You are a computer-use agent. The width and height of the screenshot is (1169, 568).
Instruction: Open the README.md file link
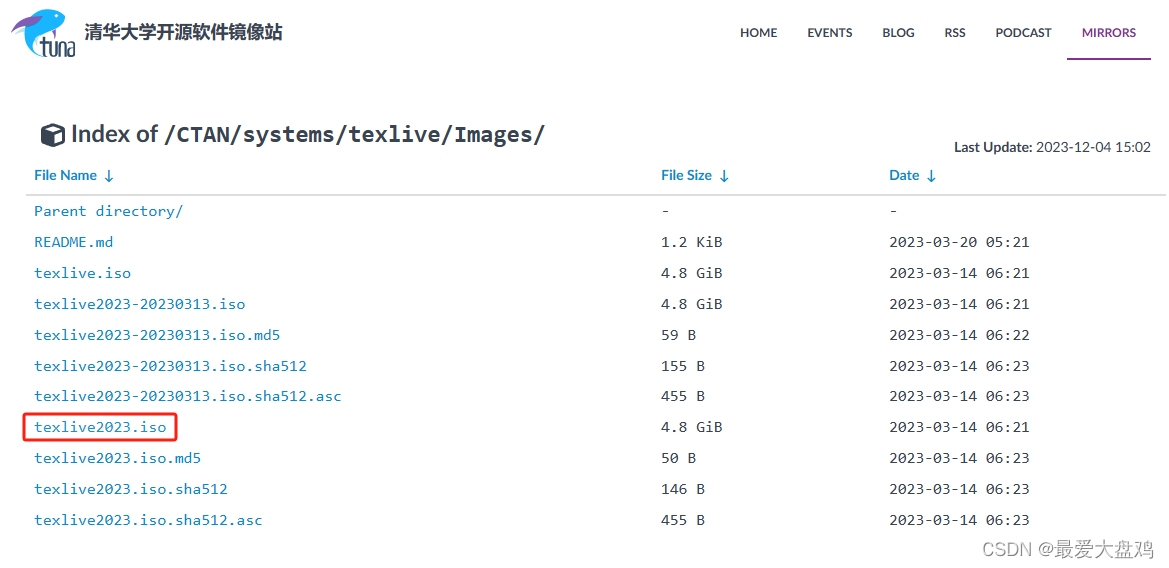coord(74,242)
